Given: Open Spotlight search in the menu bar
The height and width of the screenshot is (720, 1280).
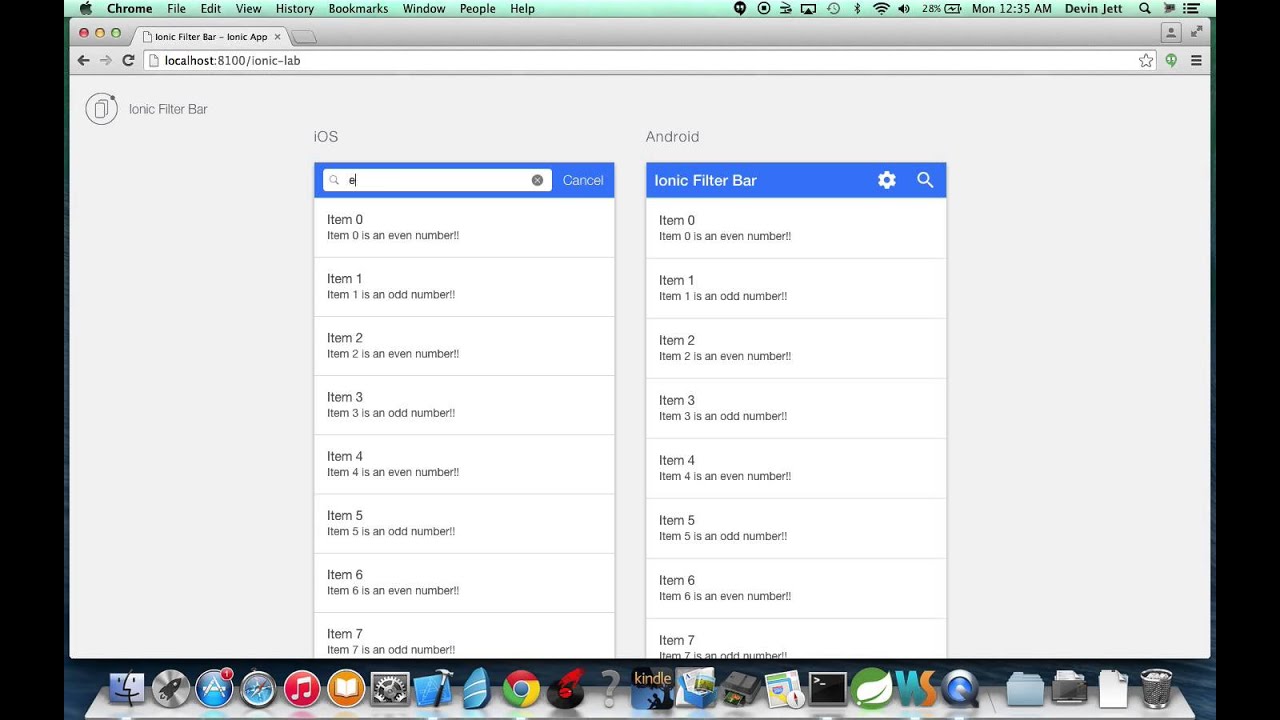Looking at the screenshot, I should pos(1145,8).
